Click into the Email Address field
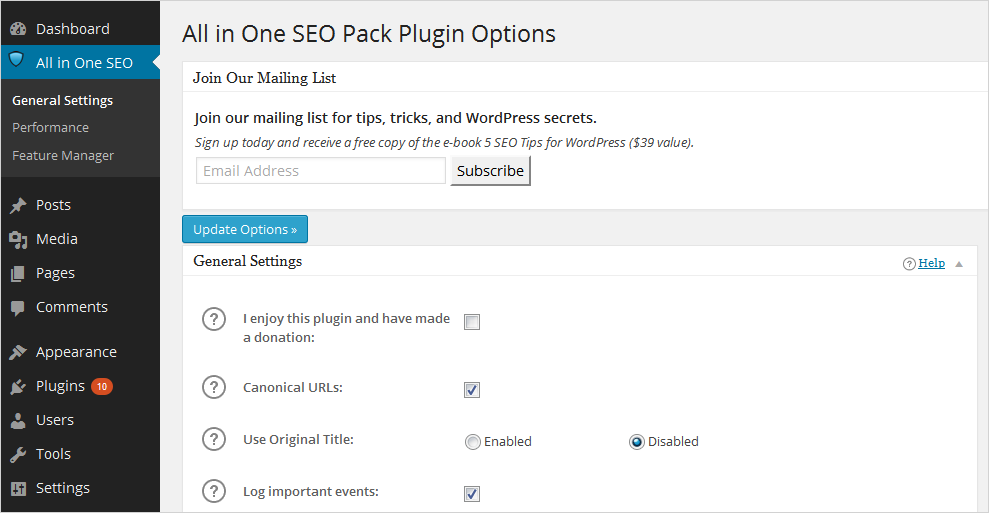 pos(320,171)
